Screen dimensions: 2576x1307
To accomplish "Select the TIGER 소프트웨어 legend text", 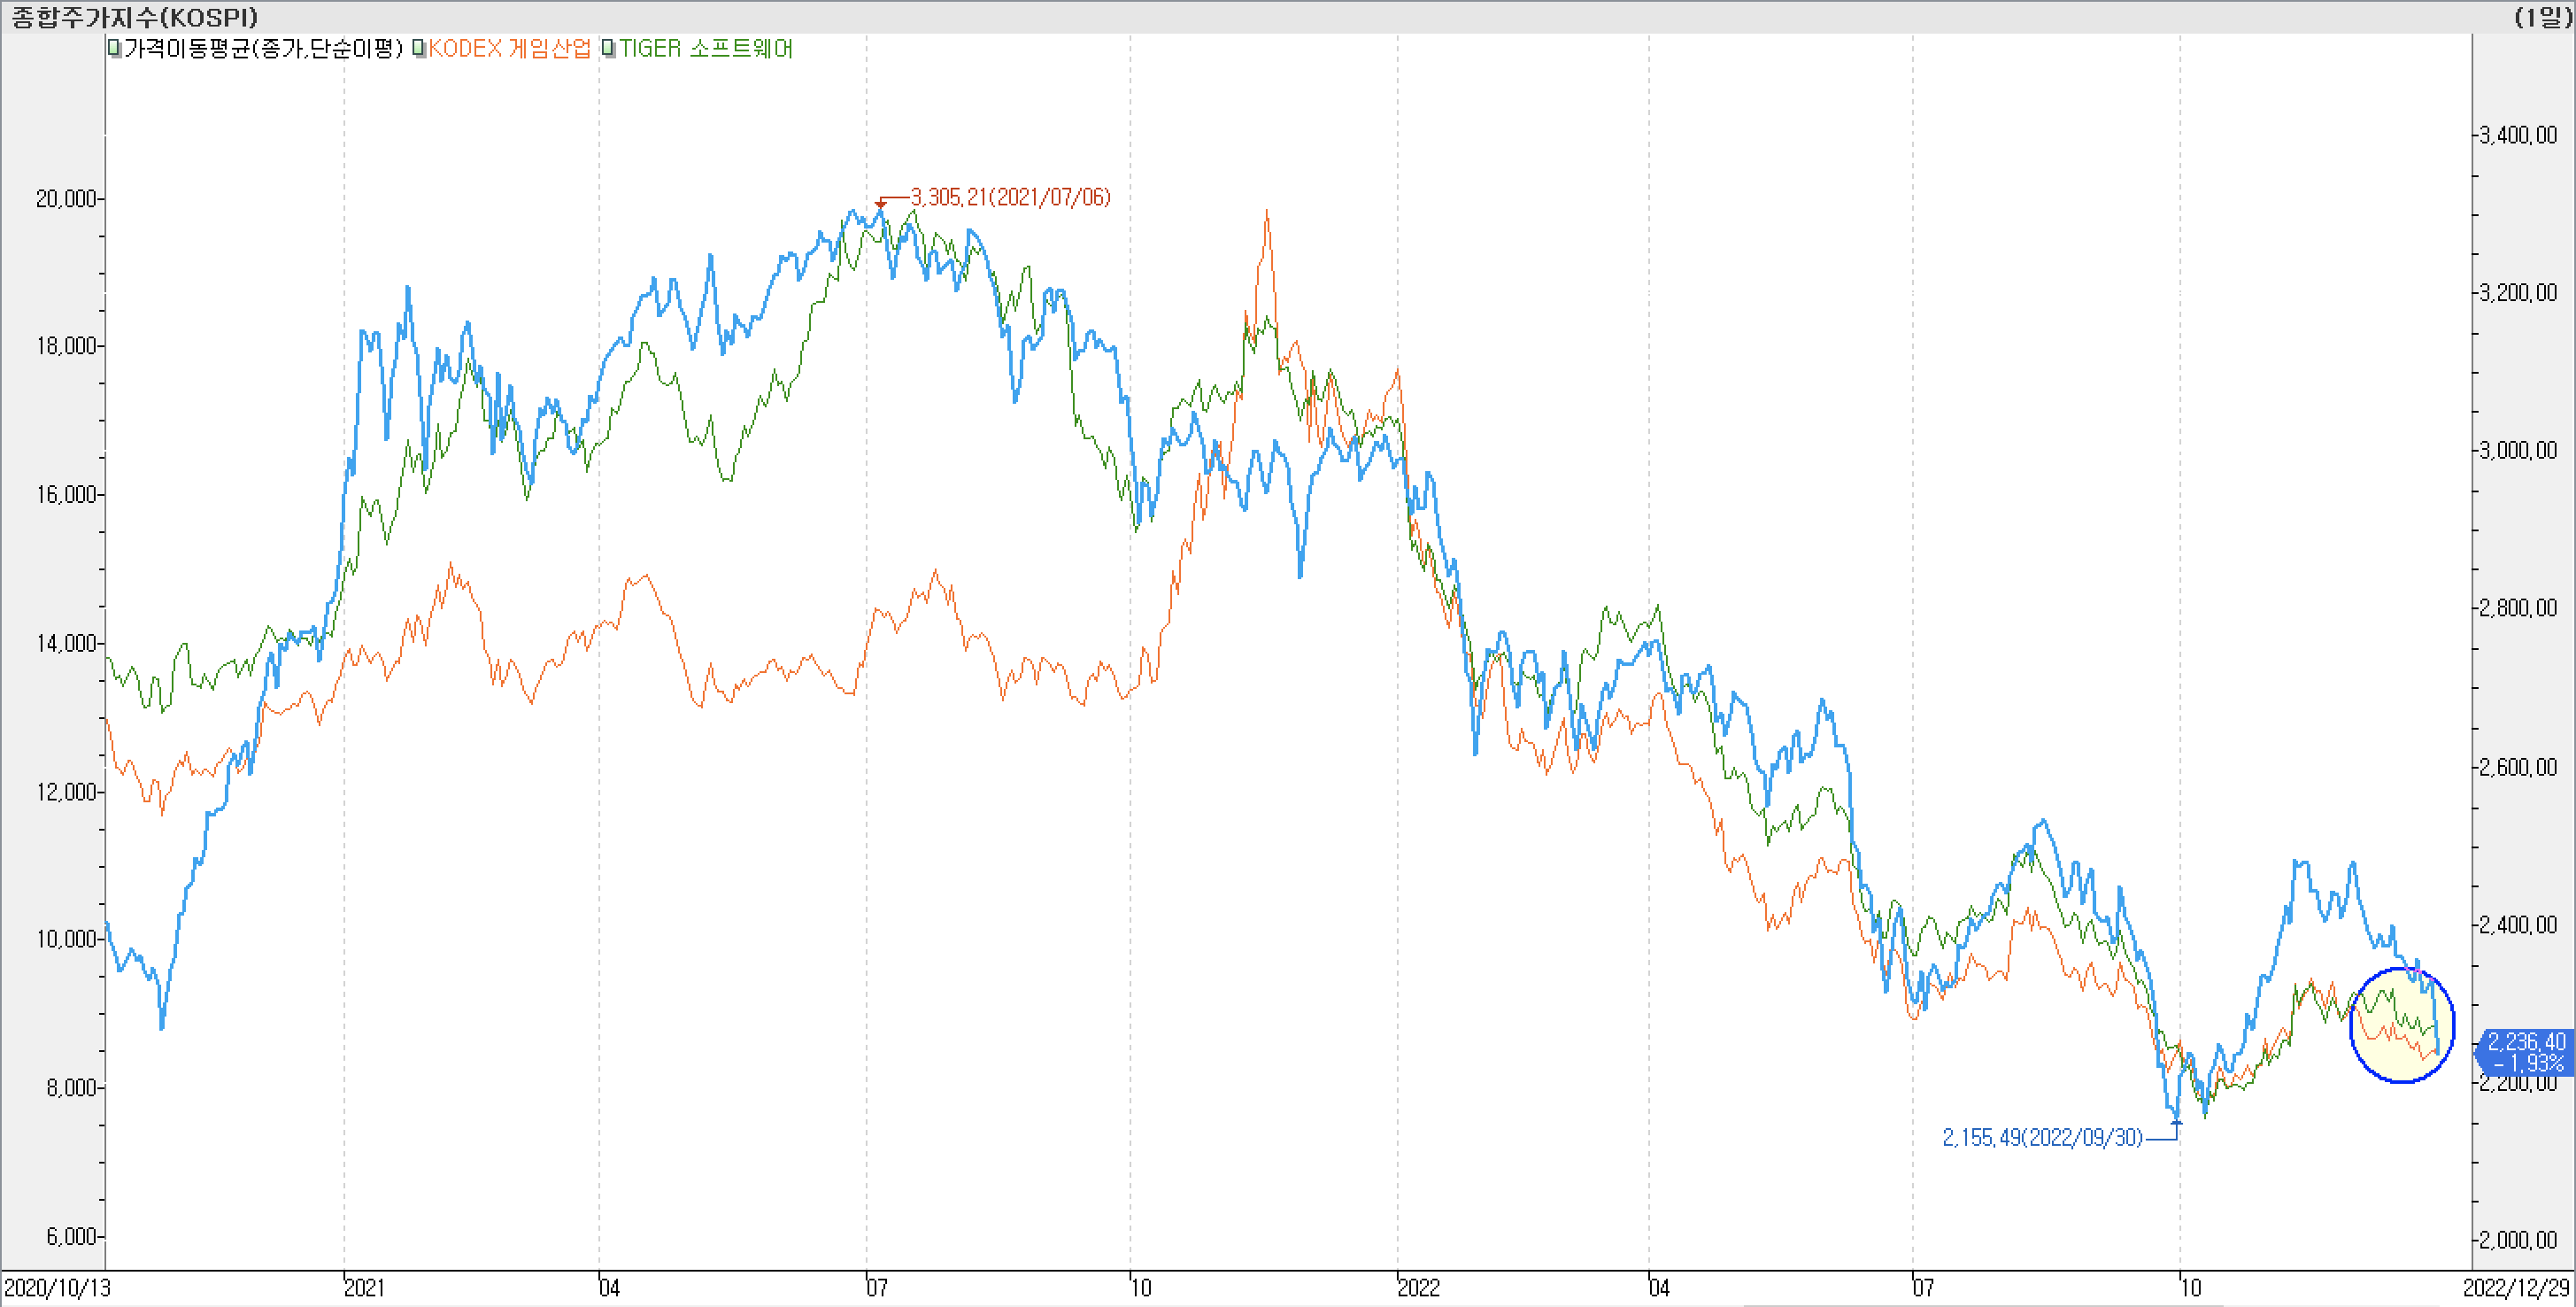I will point(706,48).
